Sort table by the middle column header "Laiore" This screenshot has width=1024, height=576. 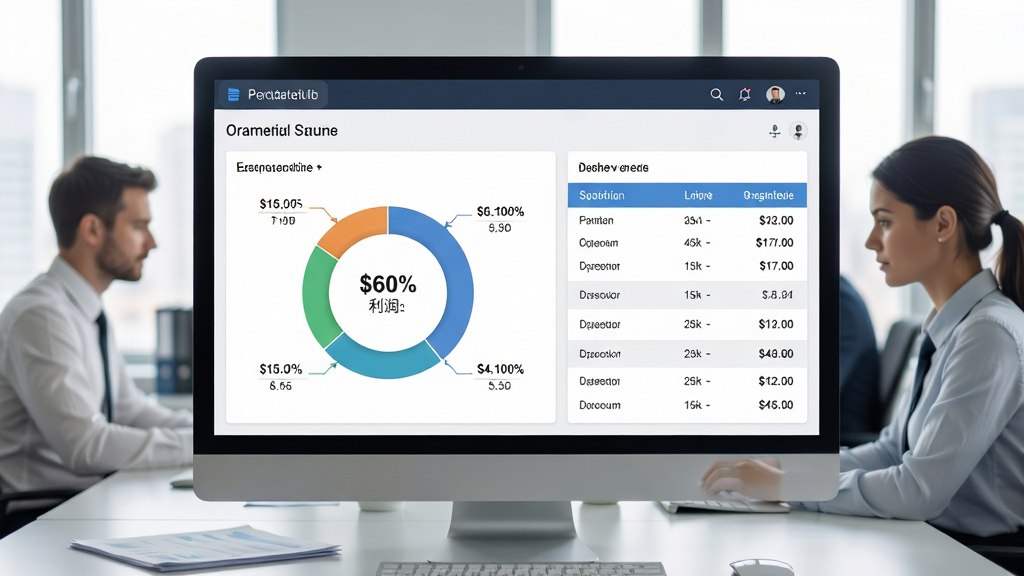coord(698,195)
